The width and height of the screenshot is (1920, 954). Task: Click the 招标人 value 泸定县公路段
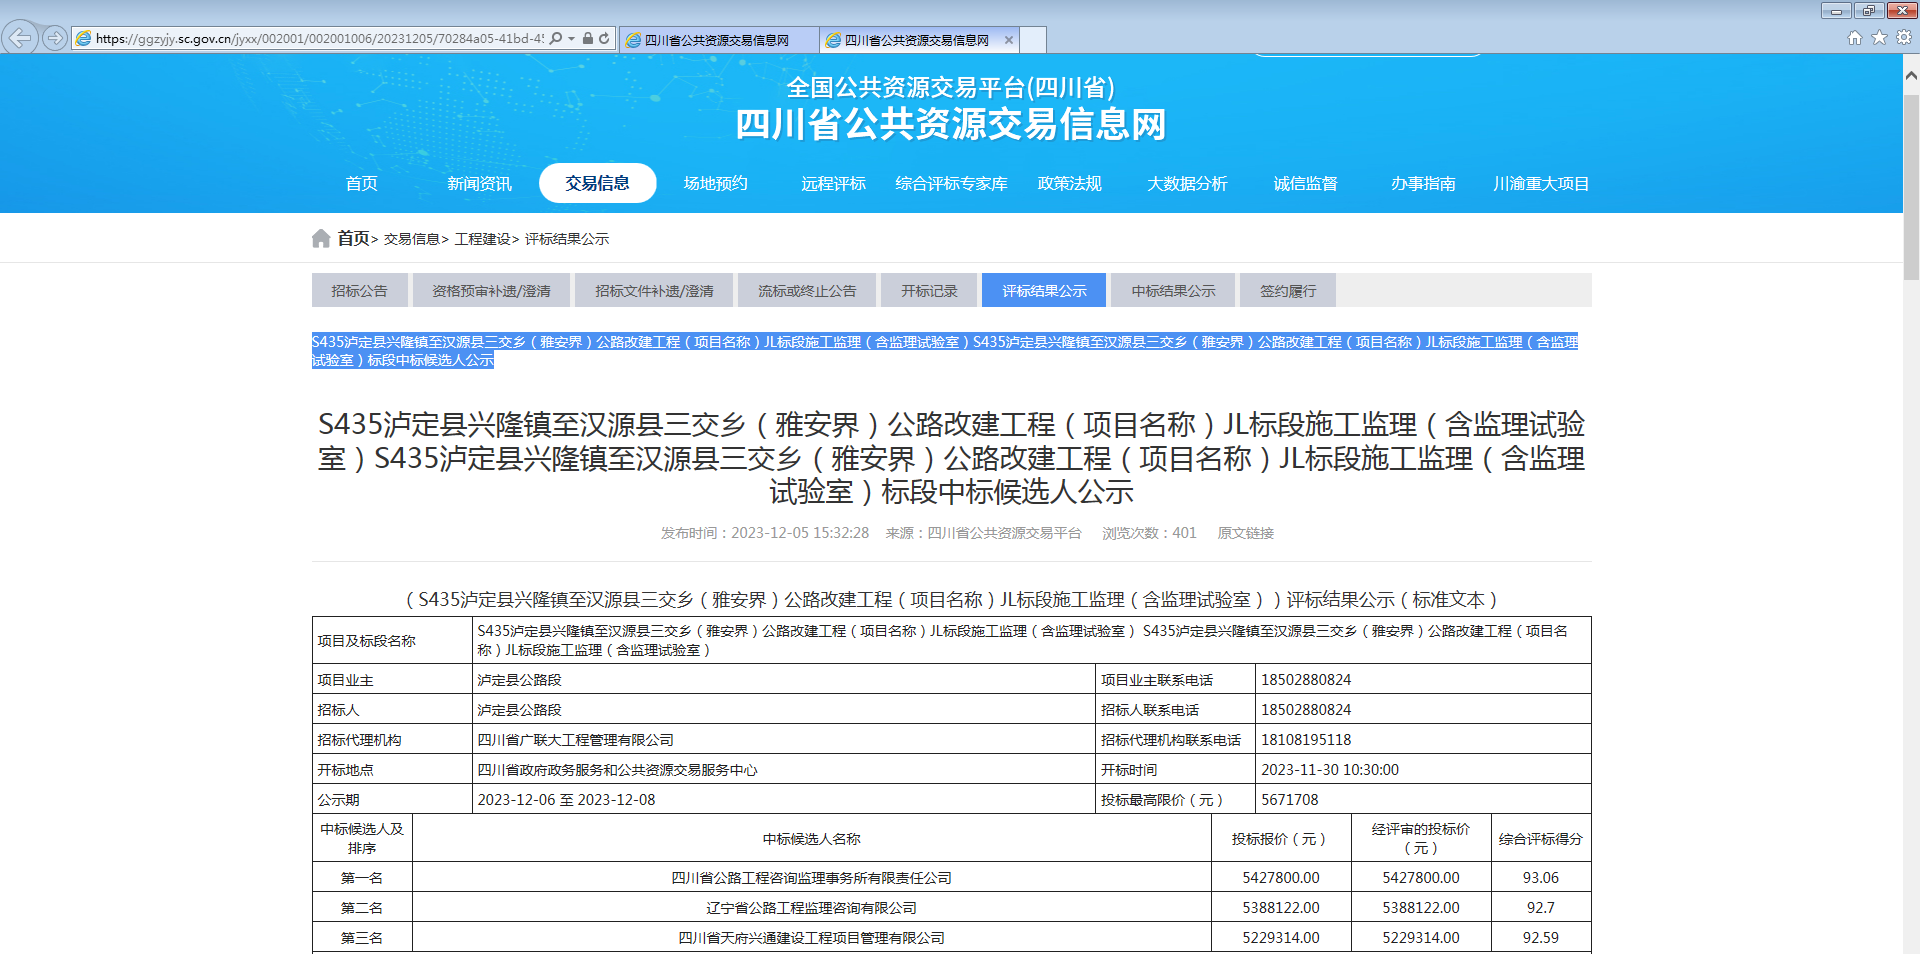[x=519, y=710]
